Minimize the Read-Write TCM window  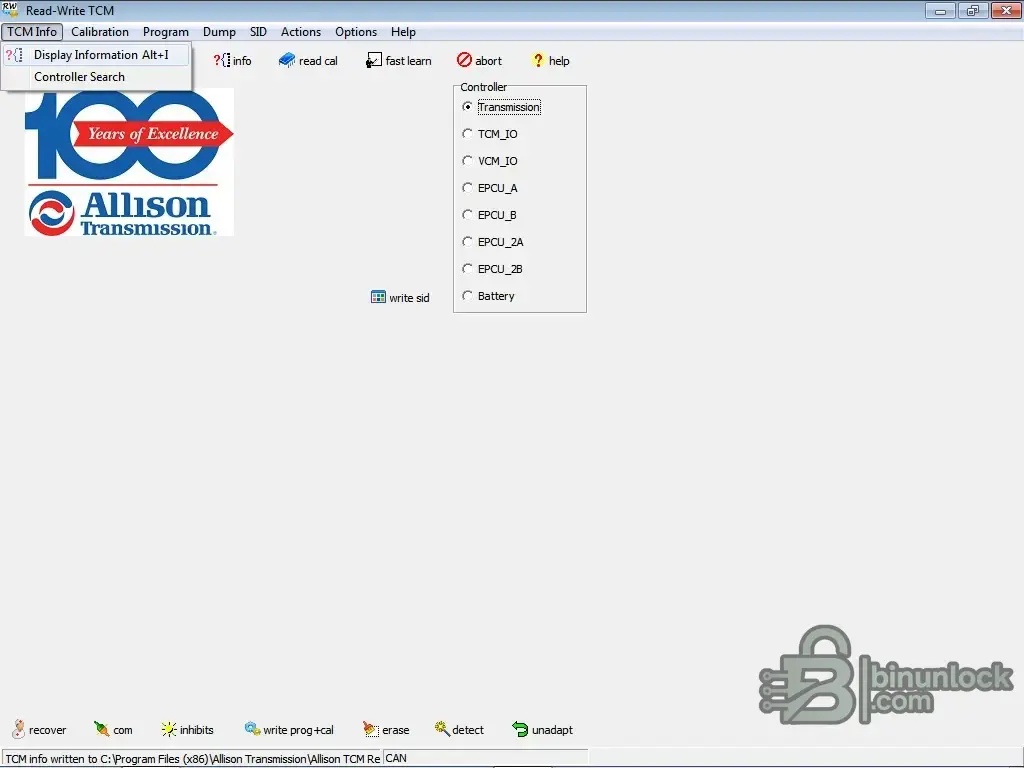click(940, 10)
